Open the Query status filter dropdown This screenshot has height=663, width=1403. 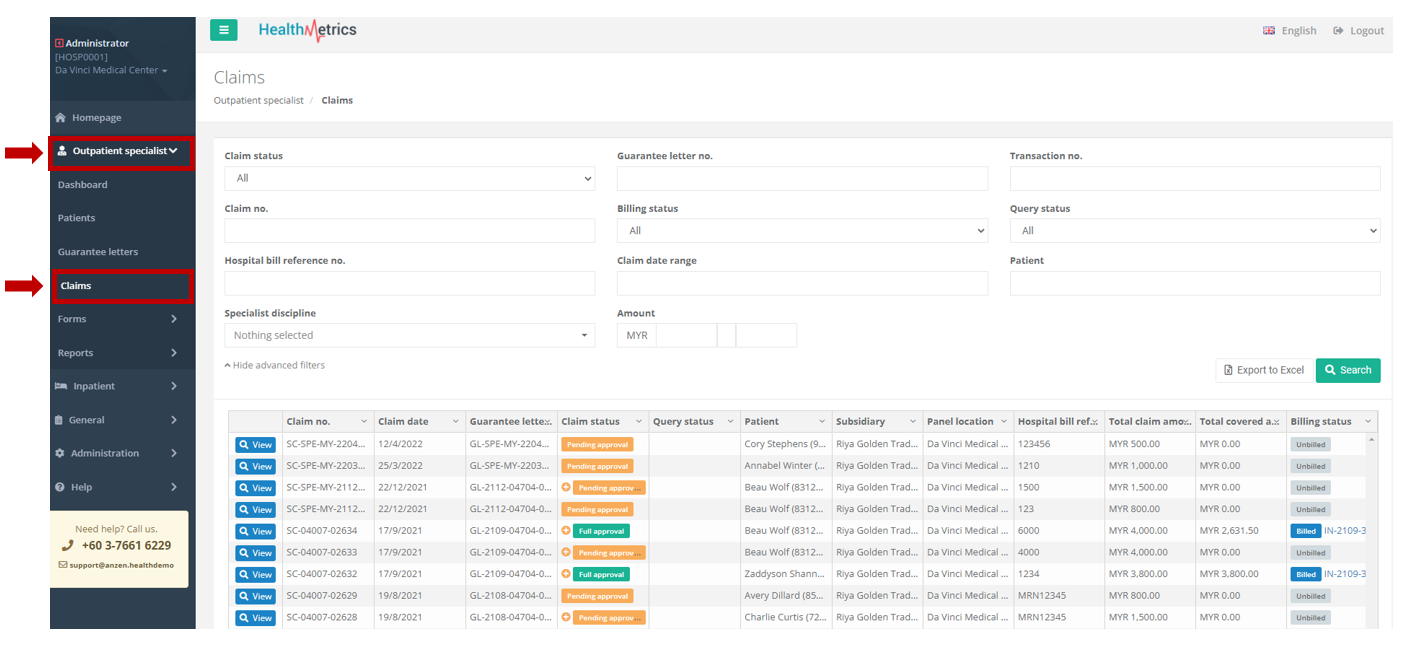[1195, 231]
